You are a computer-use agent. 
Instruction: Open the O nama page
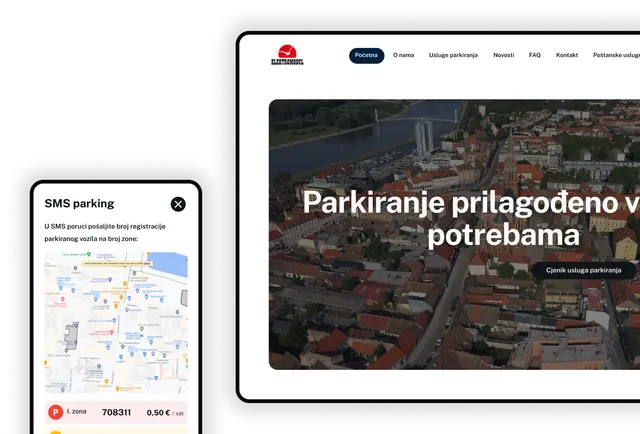coord(403,55)
